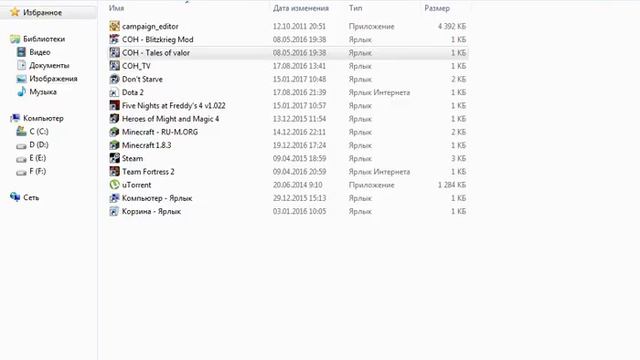
Task: Click the size value 4 392 КБ
Action: 452,27
